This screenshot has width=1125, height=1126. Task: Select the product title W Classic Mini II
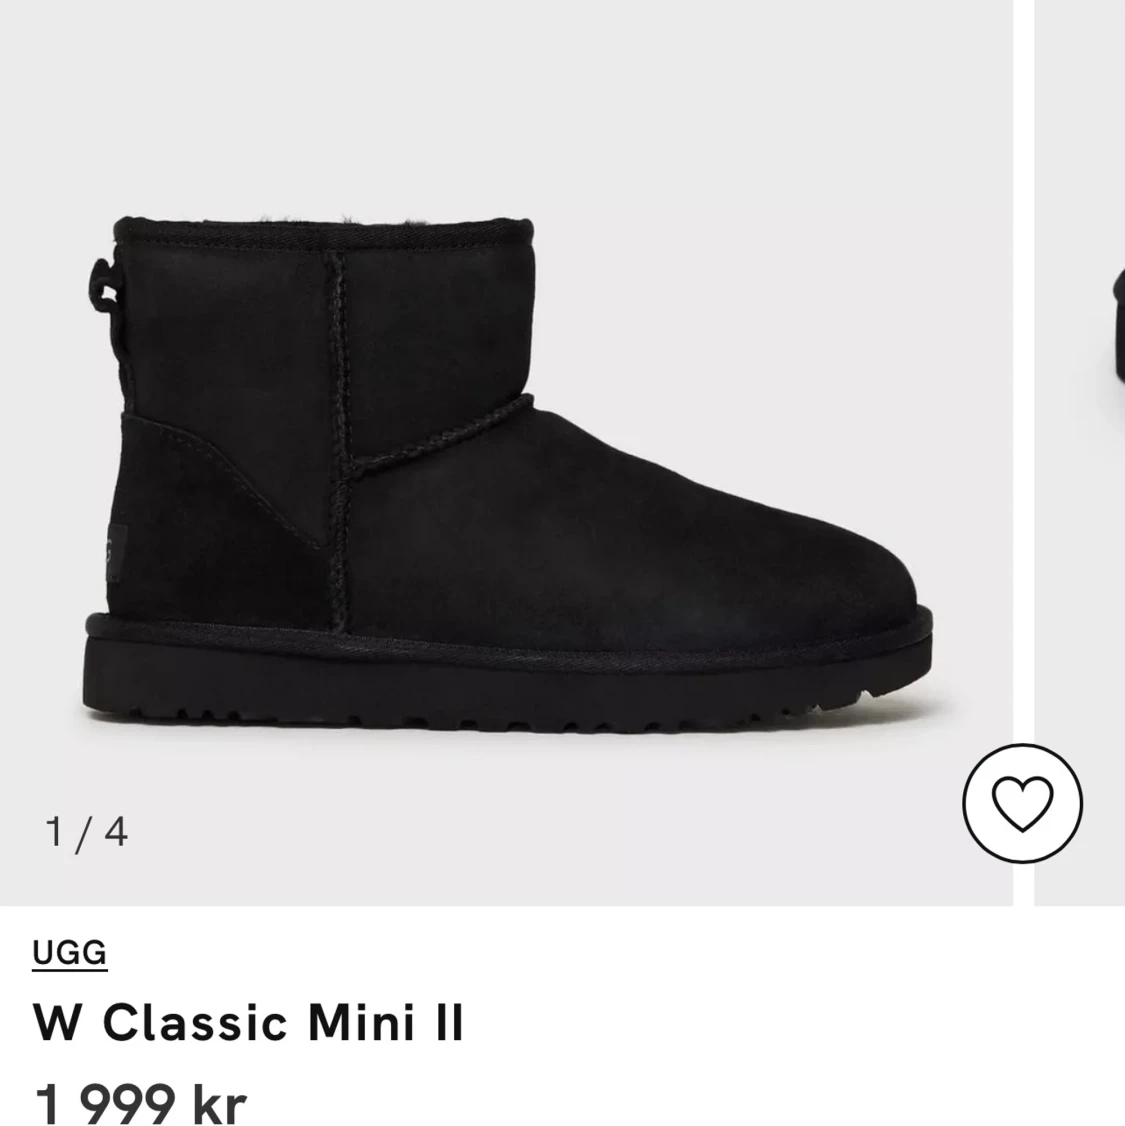coord(246,1021)
